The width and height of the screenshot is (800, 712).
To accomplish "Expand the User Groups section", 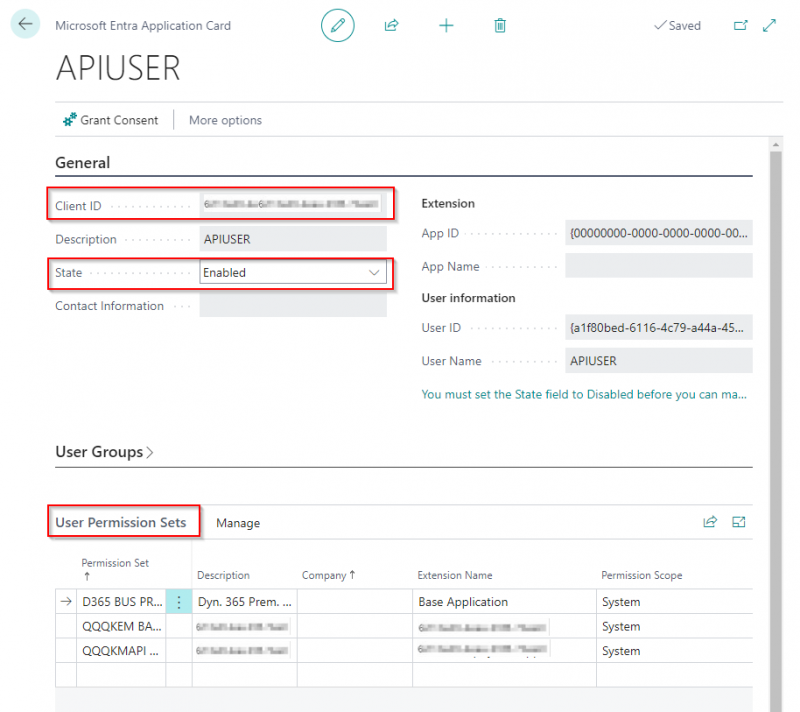I will [105, 452].
